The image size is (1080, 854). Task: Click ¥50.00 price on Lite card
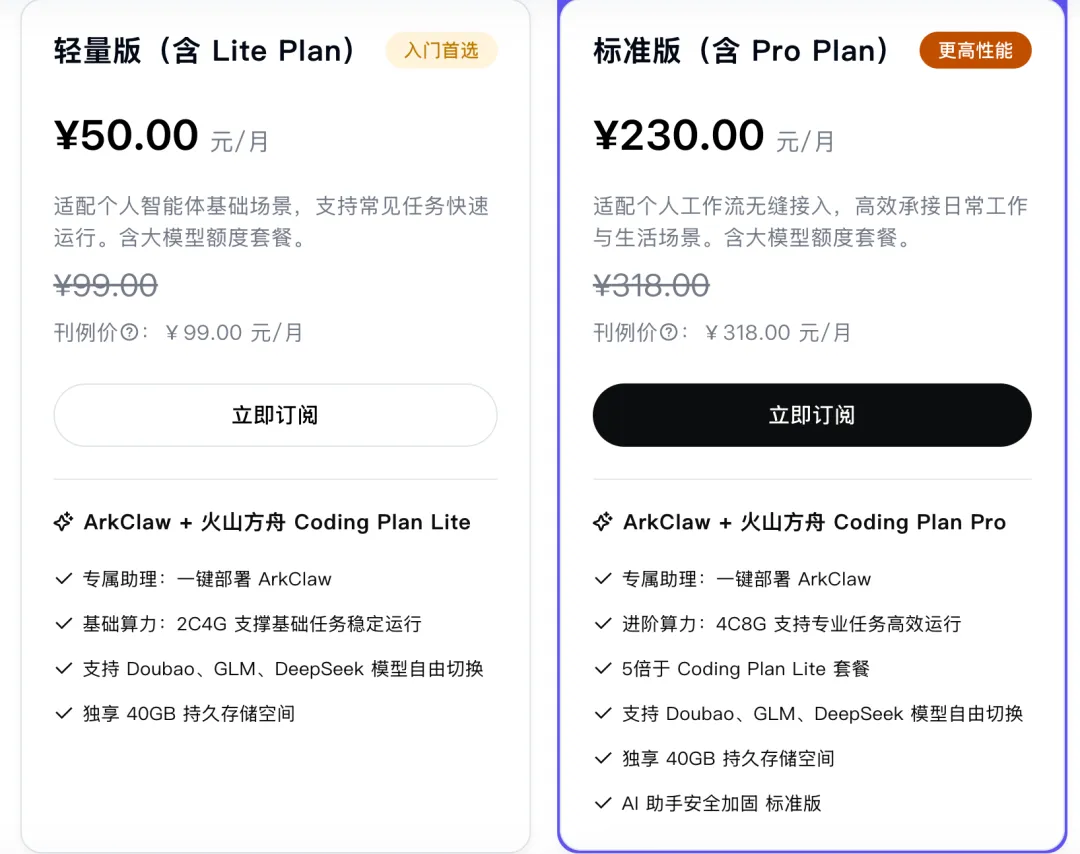126,136
